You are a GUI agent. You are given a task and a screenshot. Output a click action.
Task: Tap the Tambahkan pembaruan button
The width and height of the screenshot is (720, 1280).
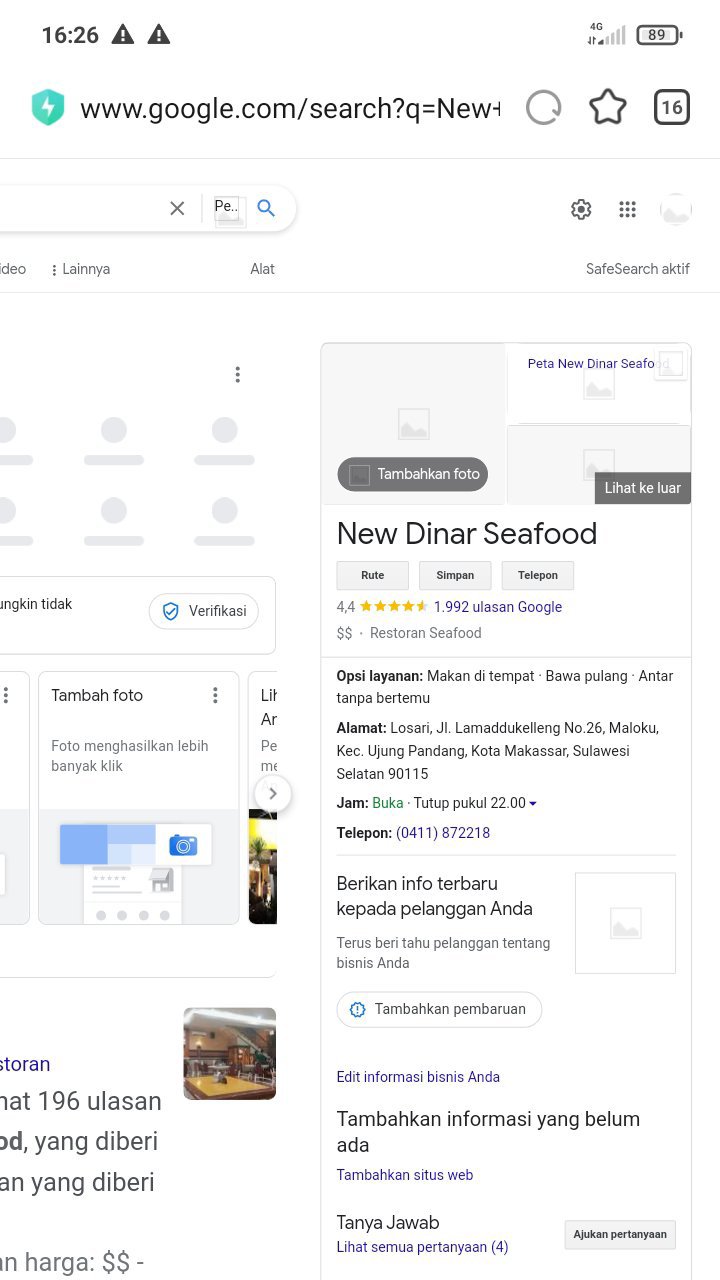point(439,1009)
